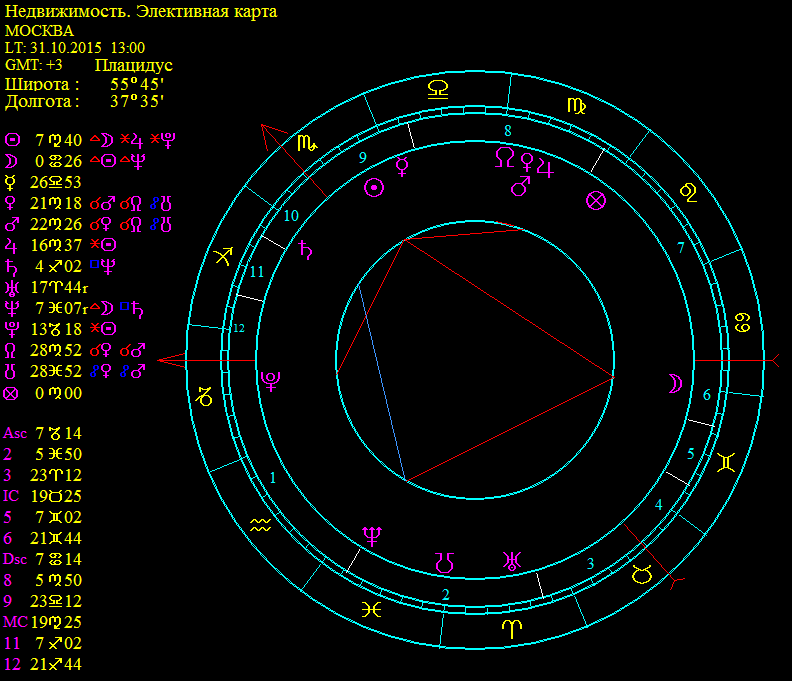The image size is (792, 681).
Task: Click the Sagittarius sign on the zodiac ring
Action: click(x=224, y=256)
